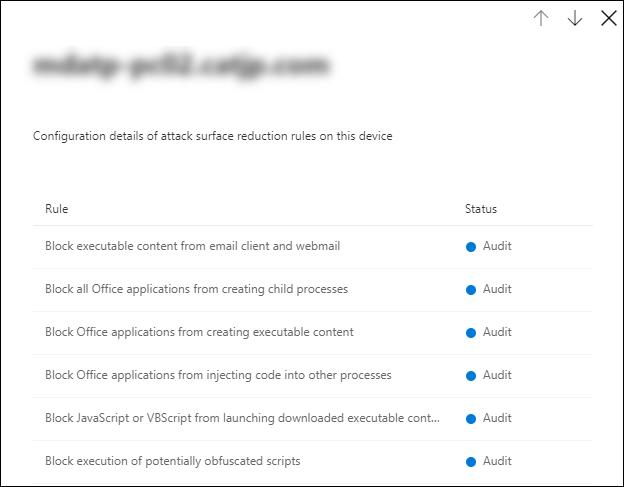Select 'Block all Office applications from creating child processes'
Screen dimensions: 624x487
click(x=196, y=289)
